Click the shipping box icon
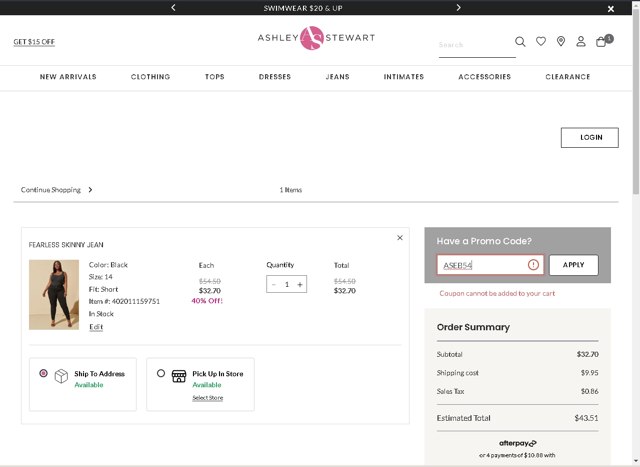Screen dimensions: 640x467 tap(61, 376)
